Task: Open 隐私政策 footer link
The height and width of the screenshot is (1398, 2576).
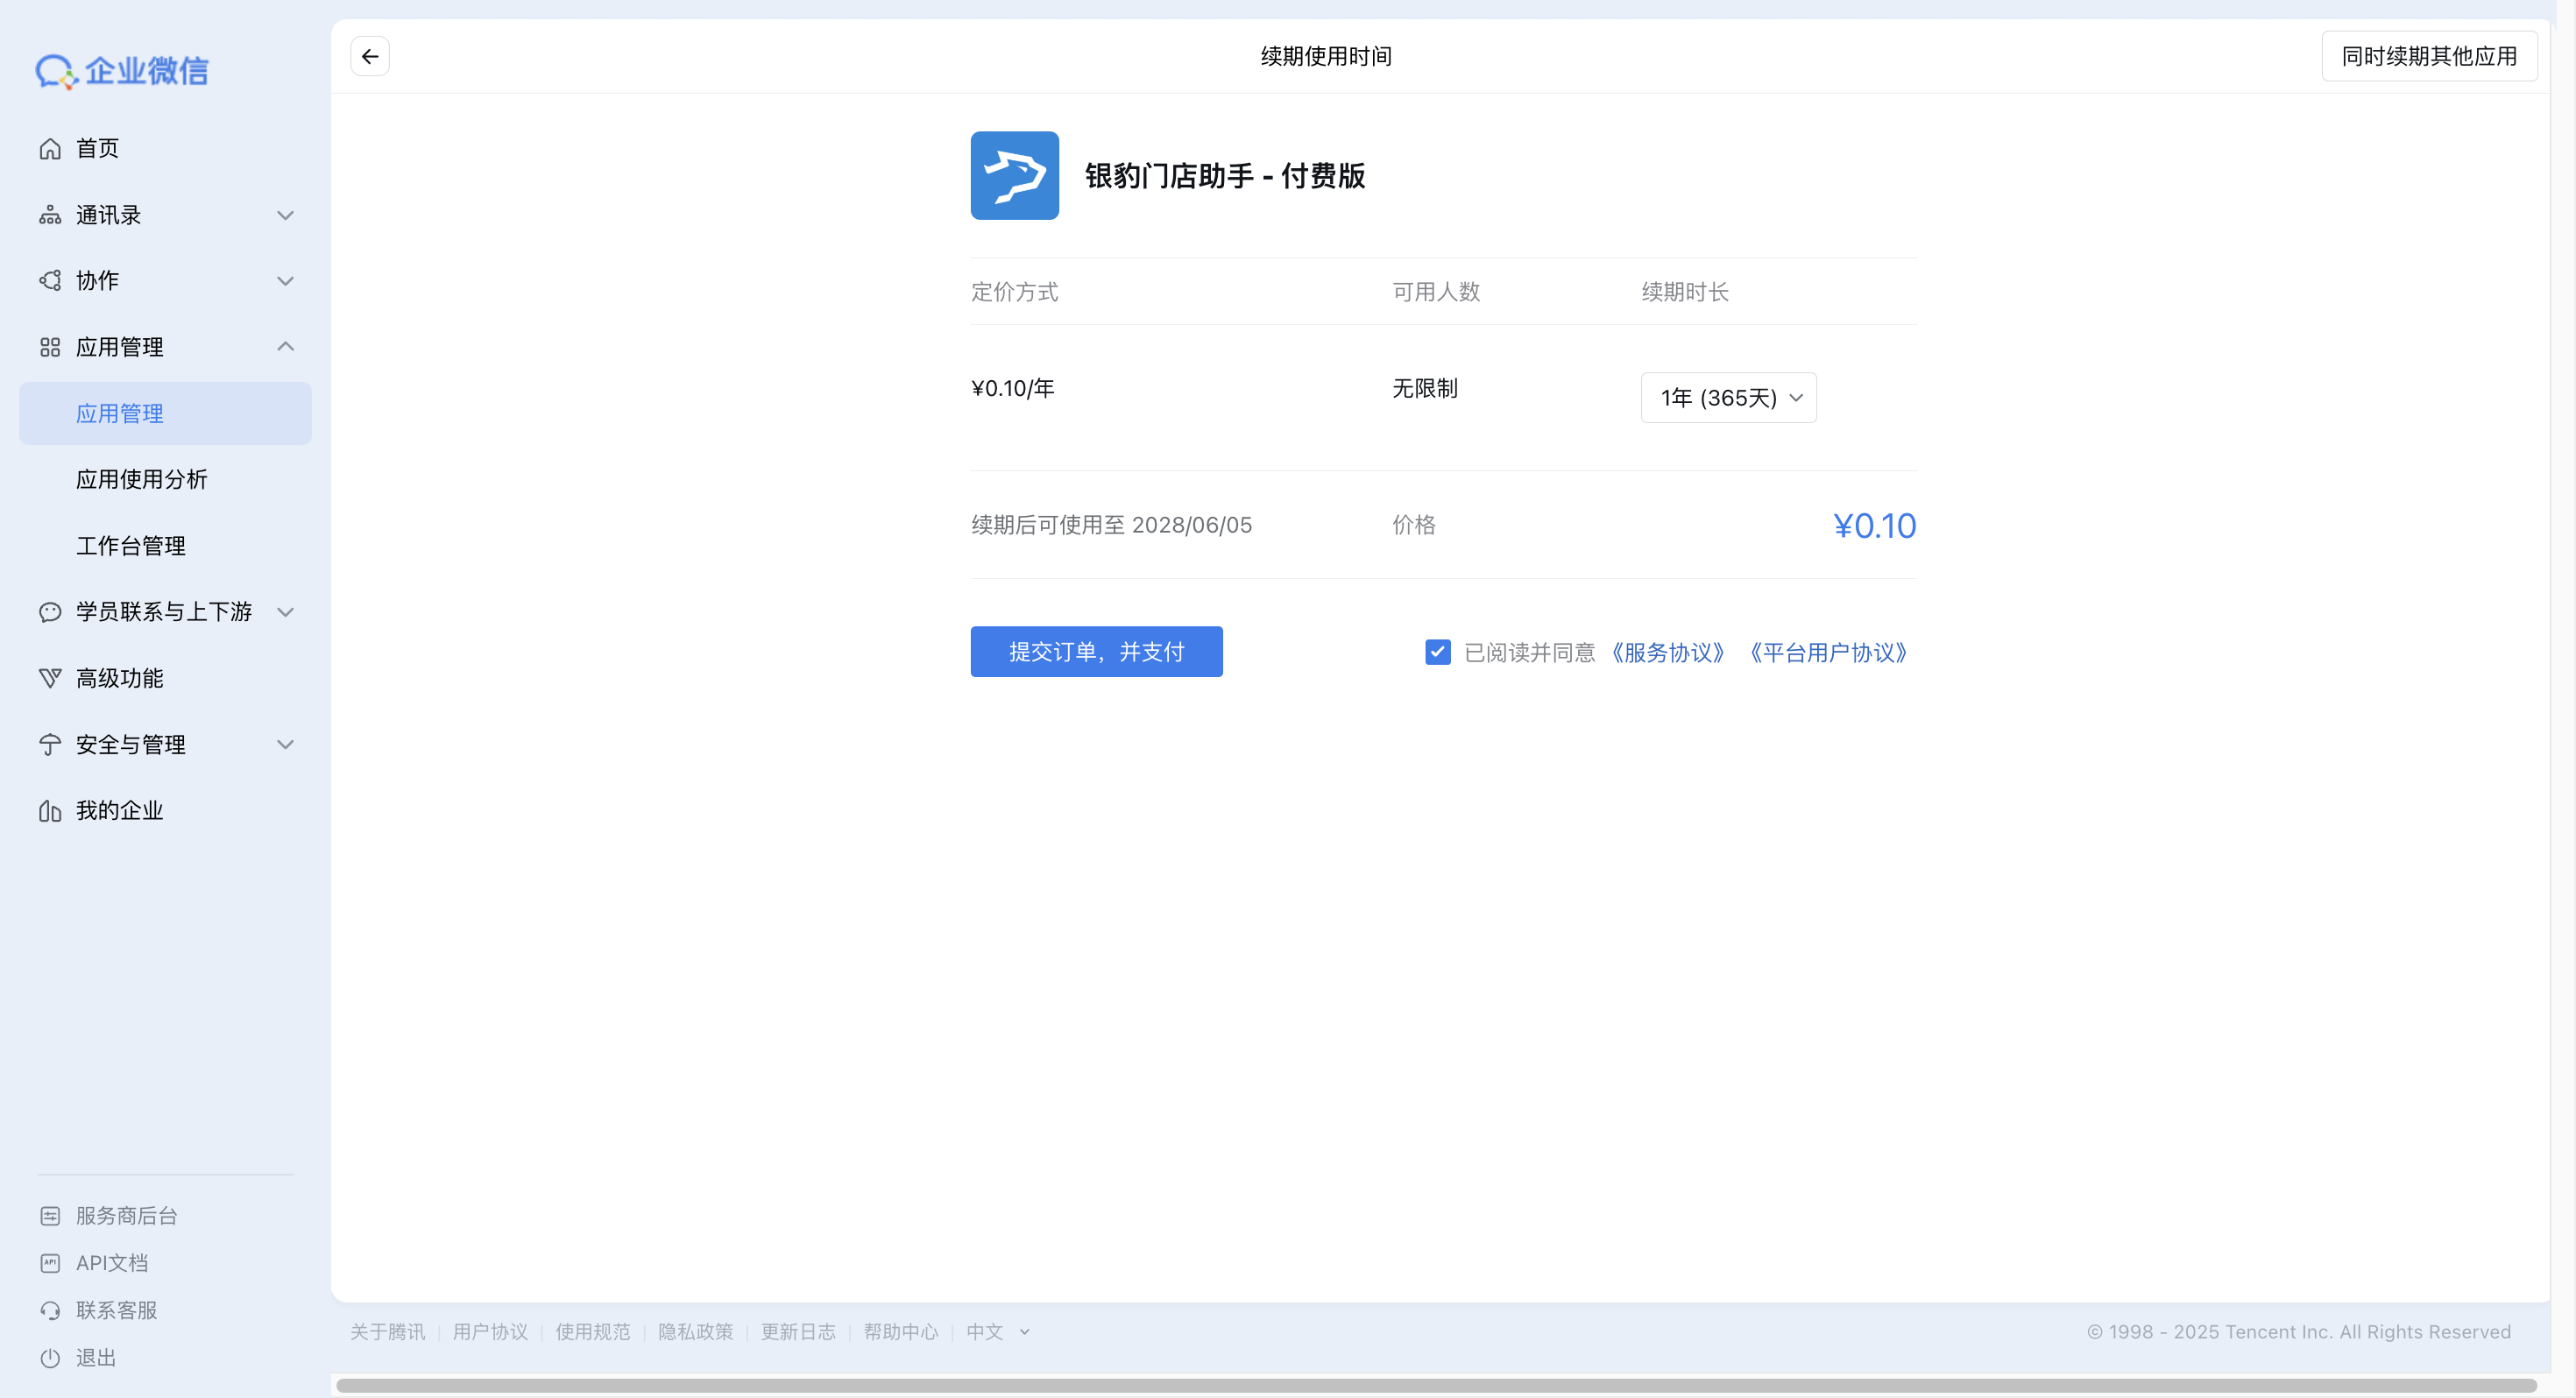Action: (695, 1332)
